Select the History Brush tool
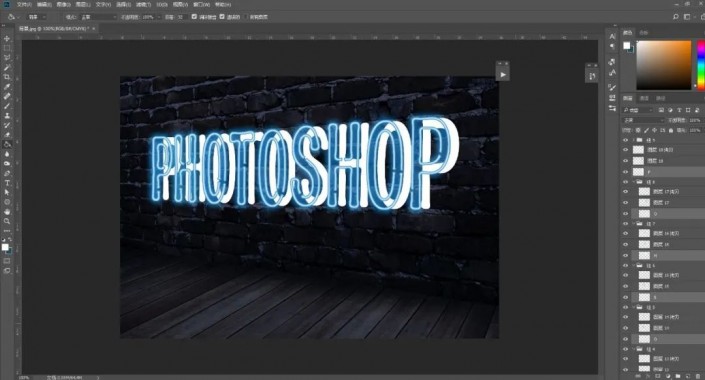This screenshot has width=705, height=380. tap(7, 125)
